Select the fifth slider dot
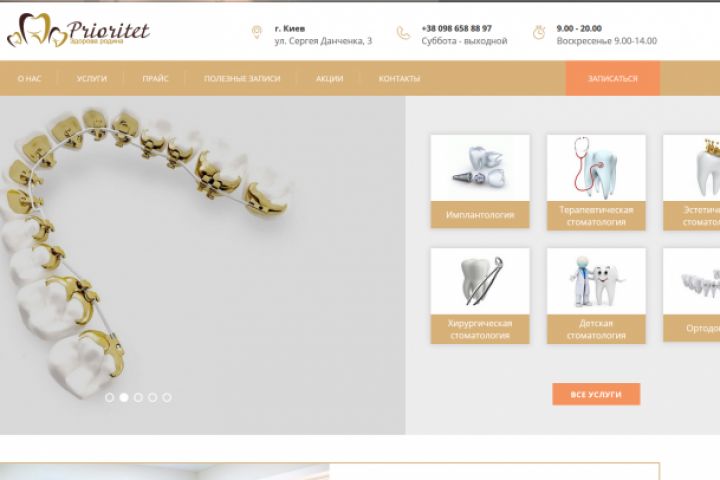This screenshot has height=480, width=720. (167, 397)
